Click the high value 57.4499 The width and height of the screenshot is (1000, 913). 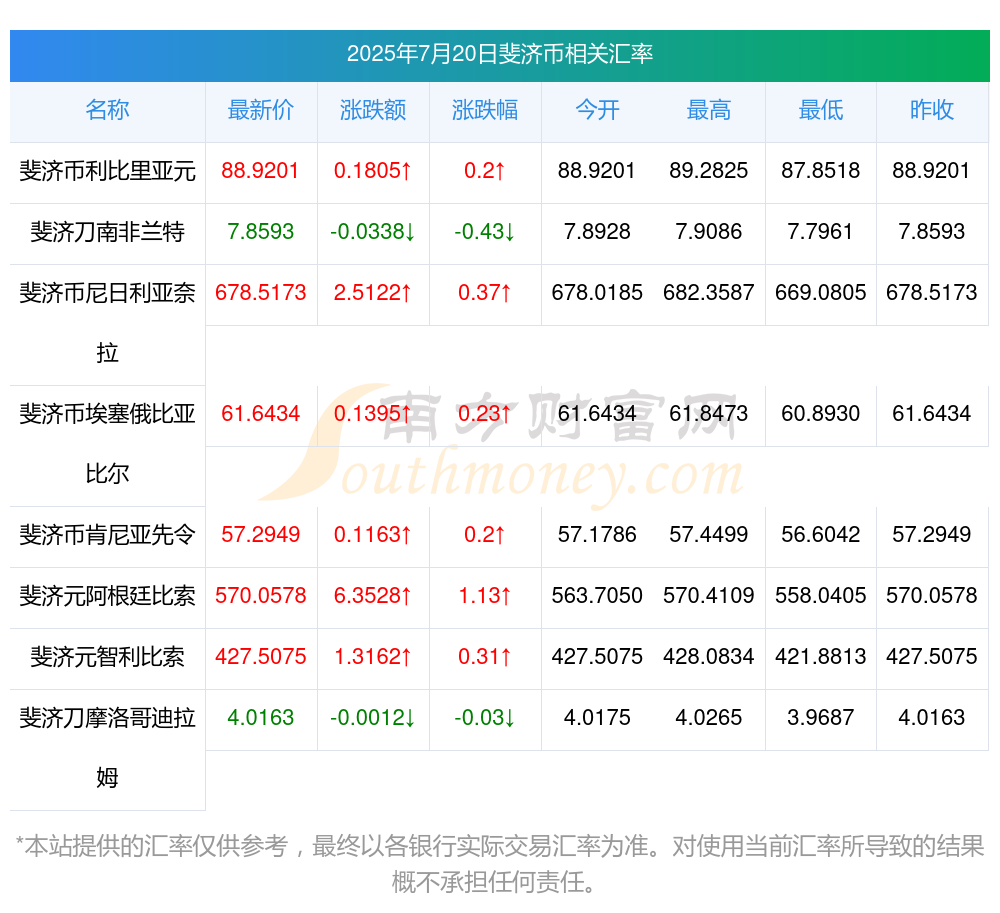point(709,534)
